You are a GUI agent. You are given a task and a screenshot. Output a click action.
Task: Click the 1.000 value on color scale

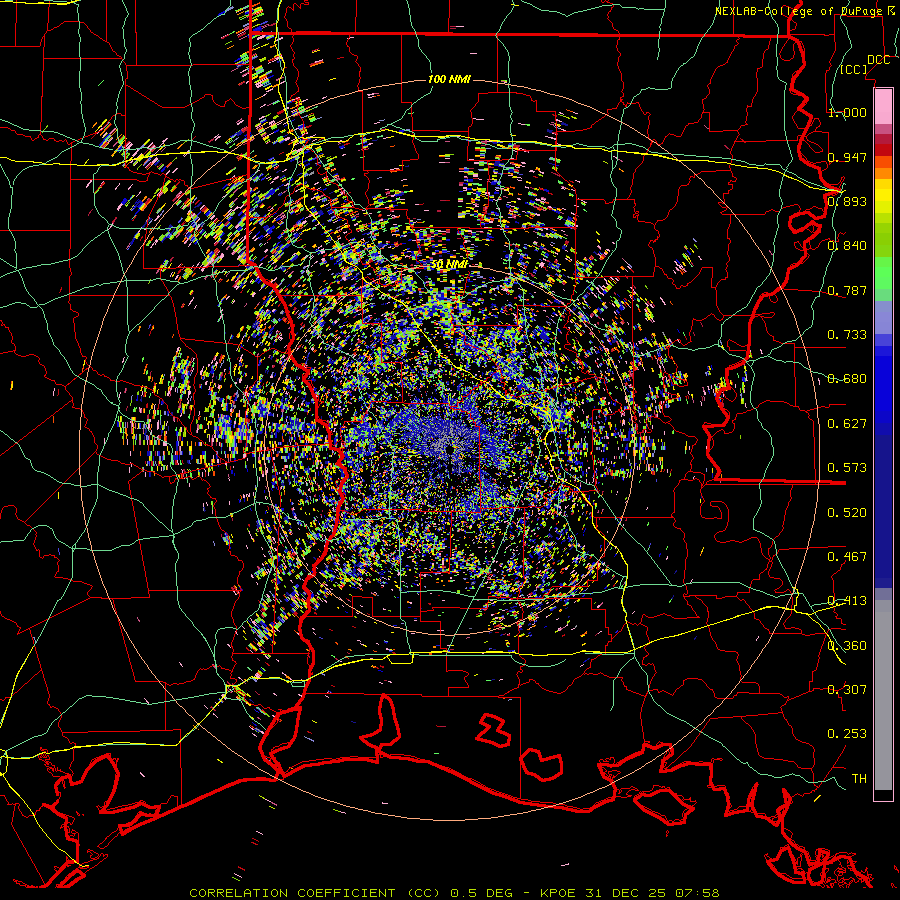coord(847,112)
